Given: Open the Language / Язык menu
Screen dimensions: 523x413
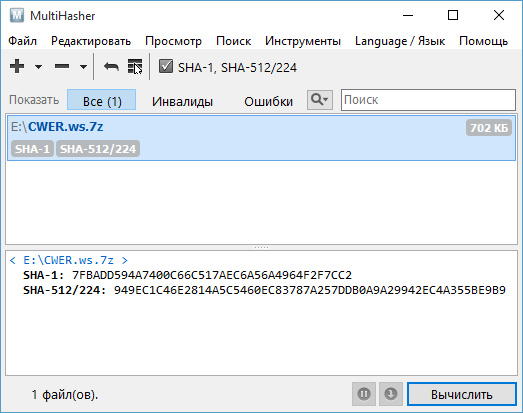Looking at the screenshot, I should coord(400,41).
